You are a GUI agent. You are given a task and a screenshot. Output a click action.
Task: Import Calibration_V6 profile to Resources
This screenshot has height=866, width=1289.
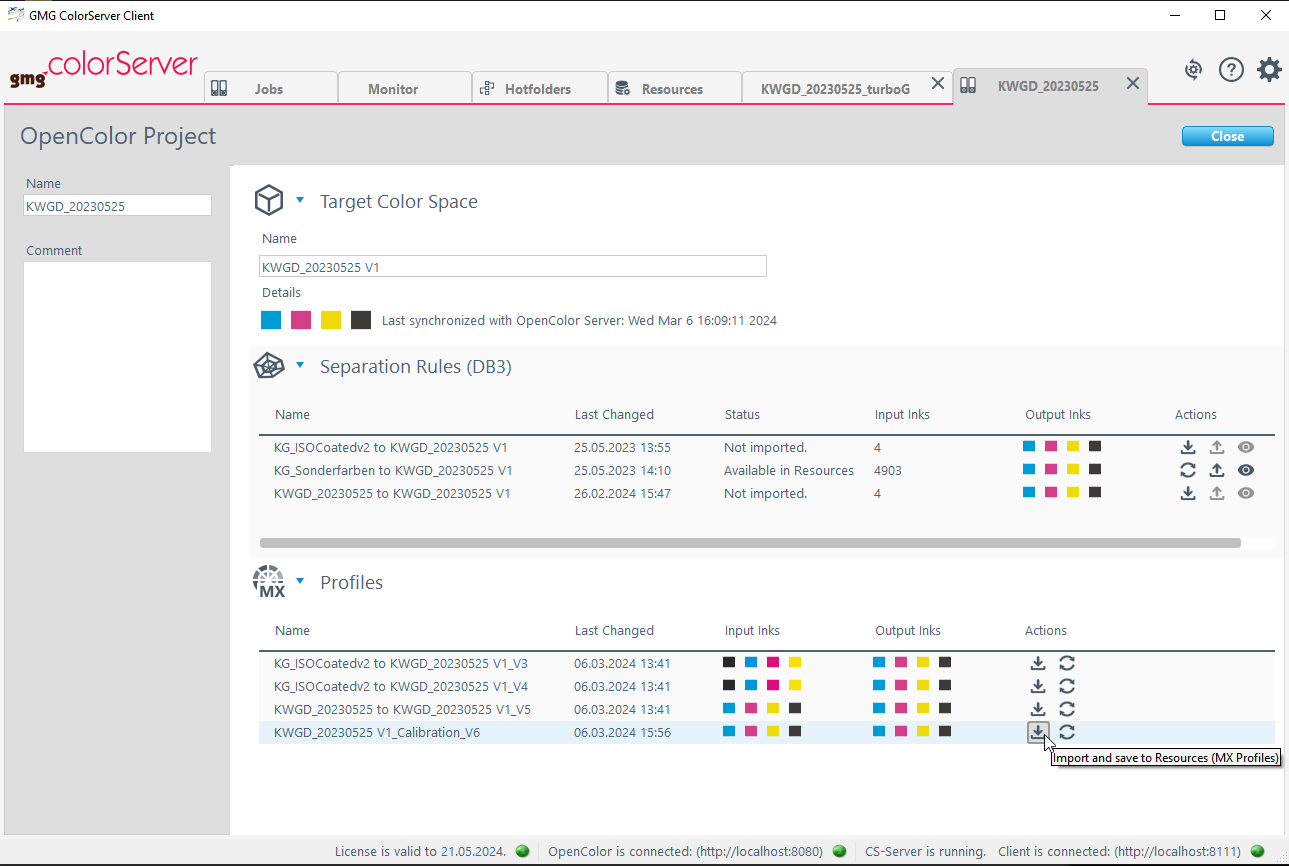tap(1038, 732)
